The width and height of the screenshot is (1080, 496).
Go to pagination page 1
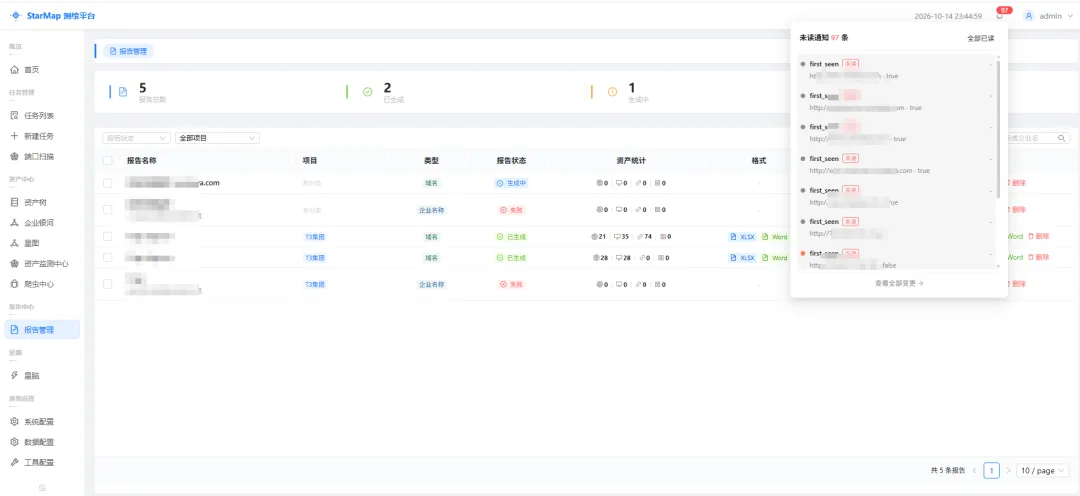(991, 471)
